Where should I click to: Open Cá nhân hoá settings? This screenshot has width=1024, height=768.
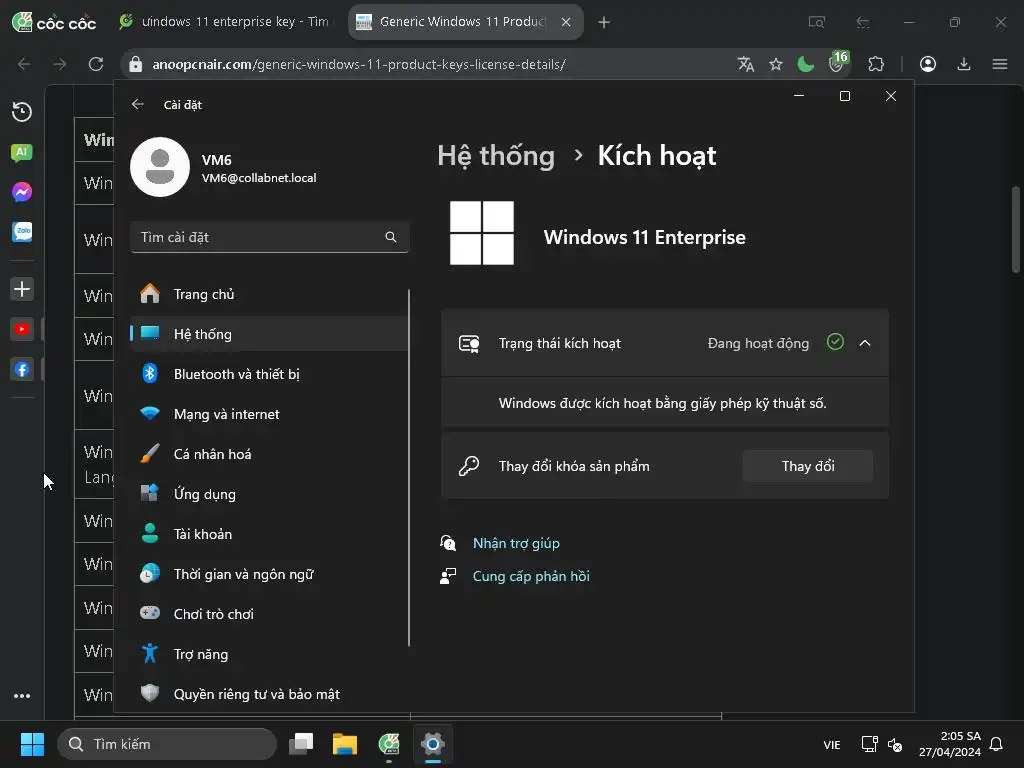point(268,455)
